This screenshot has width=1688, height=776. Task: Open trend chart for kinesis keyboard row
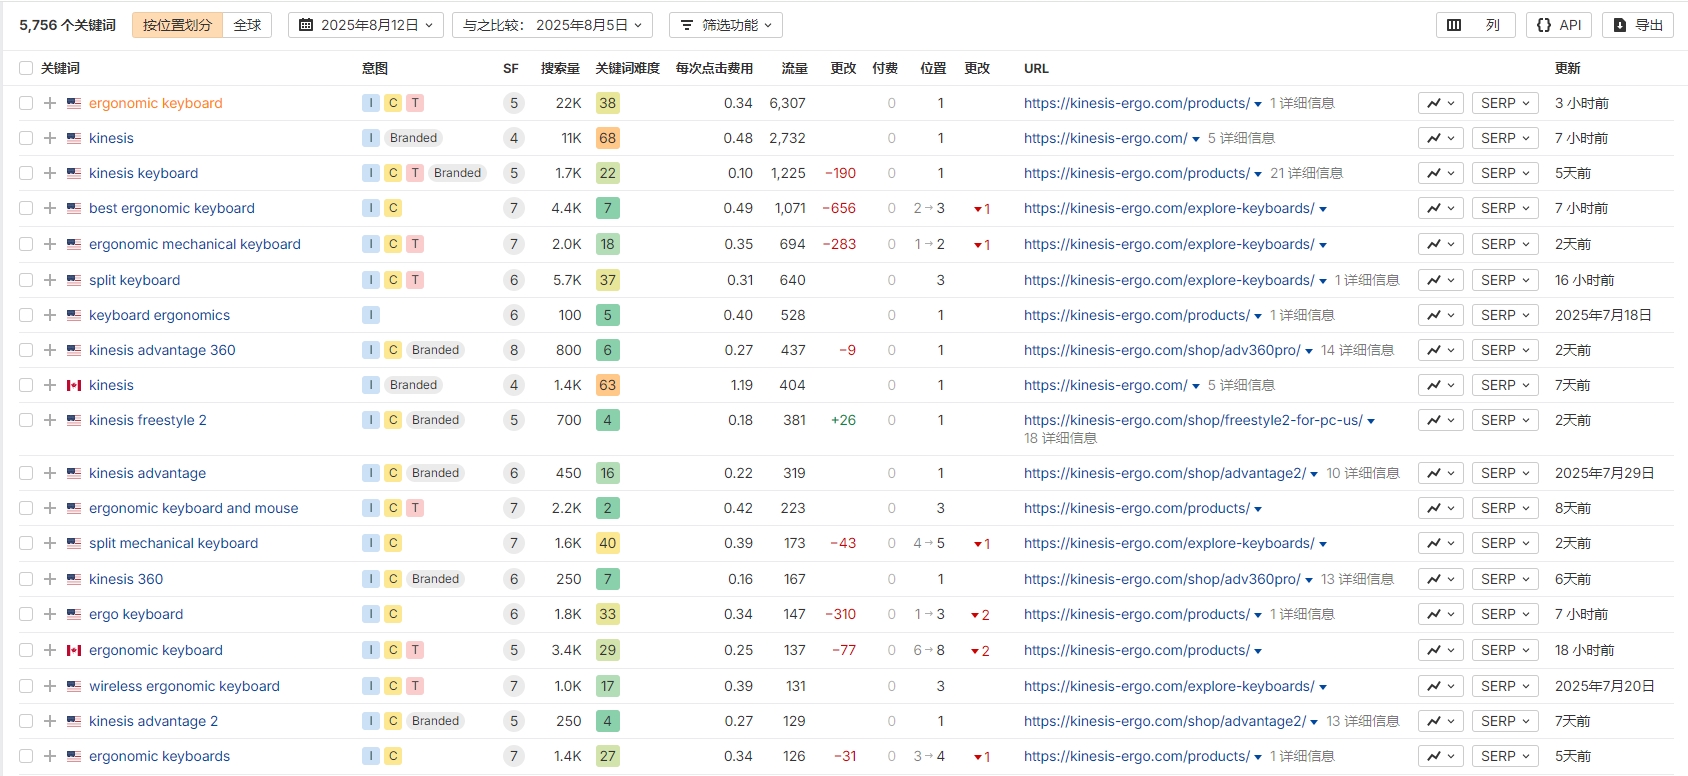point(1441,173)
